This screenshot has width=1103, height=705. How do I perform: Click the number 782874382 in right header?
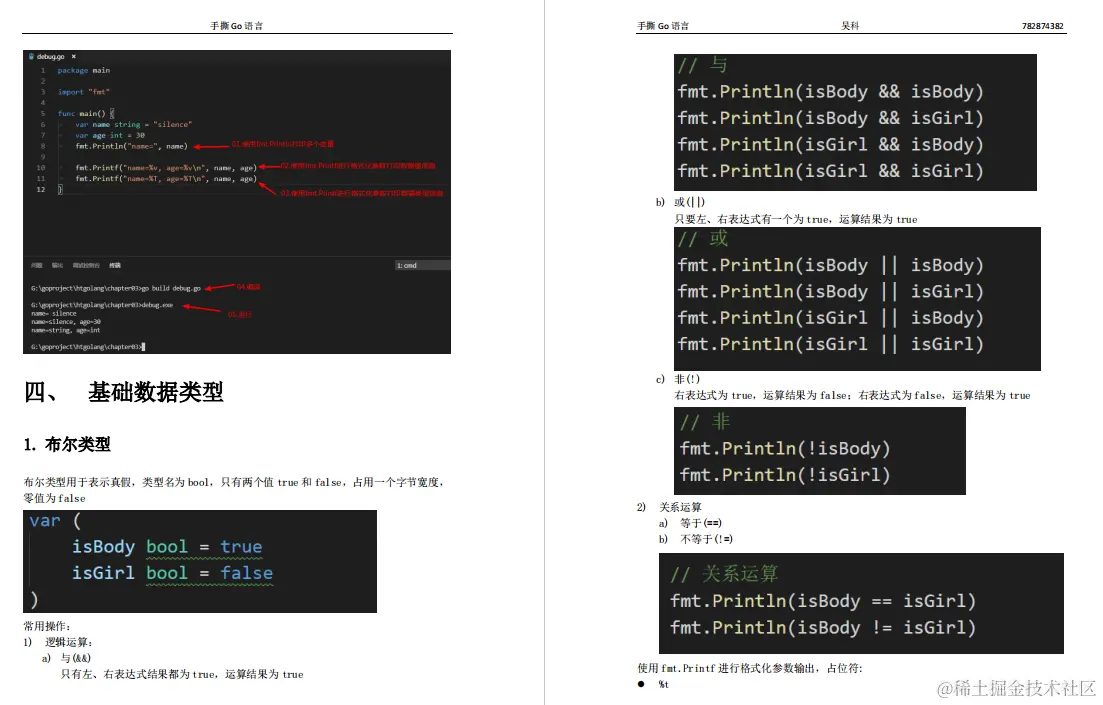coord(1043,26)
